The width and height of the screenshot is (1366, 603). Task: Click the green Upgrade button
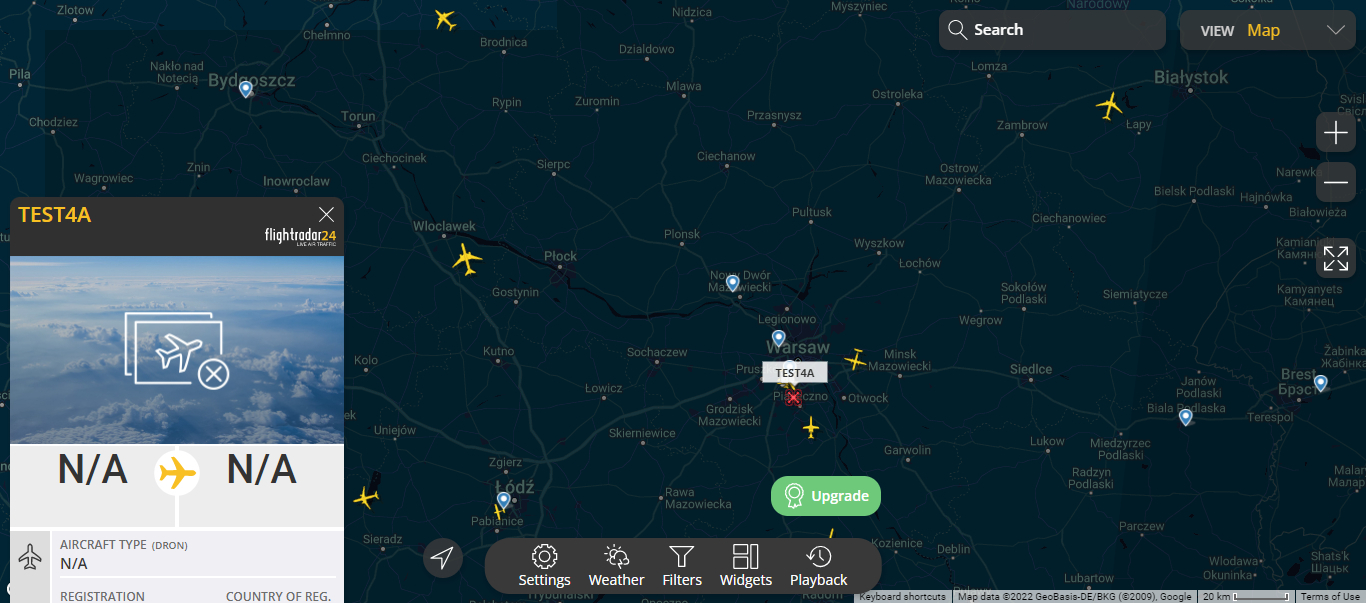(x=826, y=496)
